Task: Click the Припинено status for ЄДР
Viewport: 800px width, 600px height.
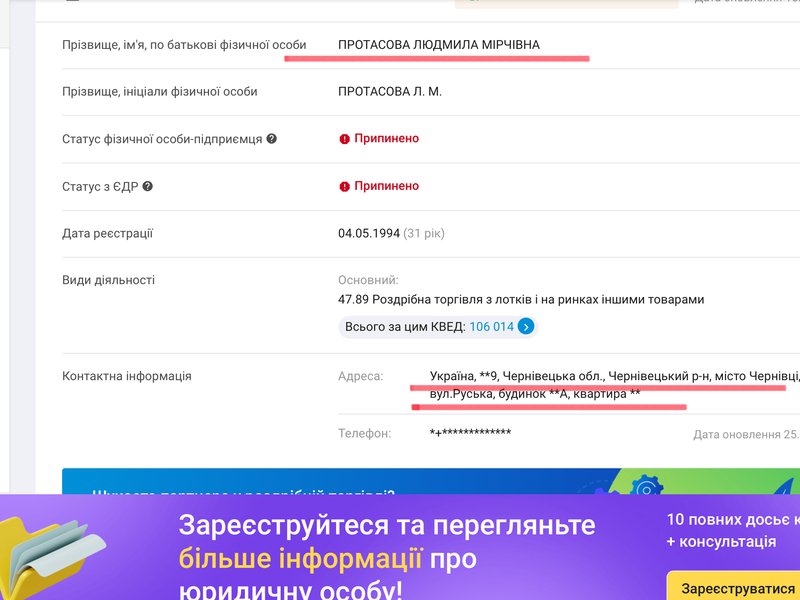Action: [387, 186]
